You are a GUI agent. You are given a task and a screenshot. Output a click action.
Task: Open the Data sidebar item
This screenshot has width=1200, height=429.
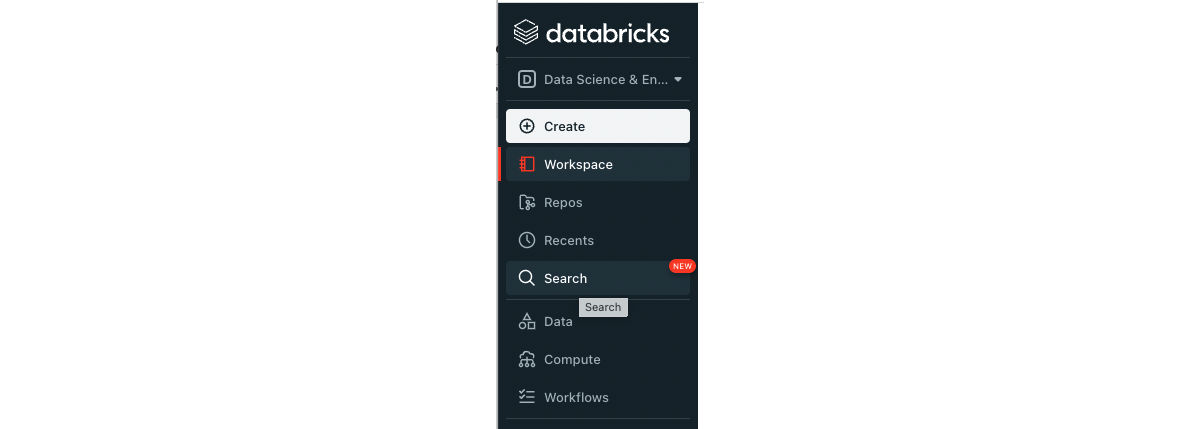598,321
